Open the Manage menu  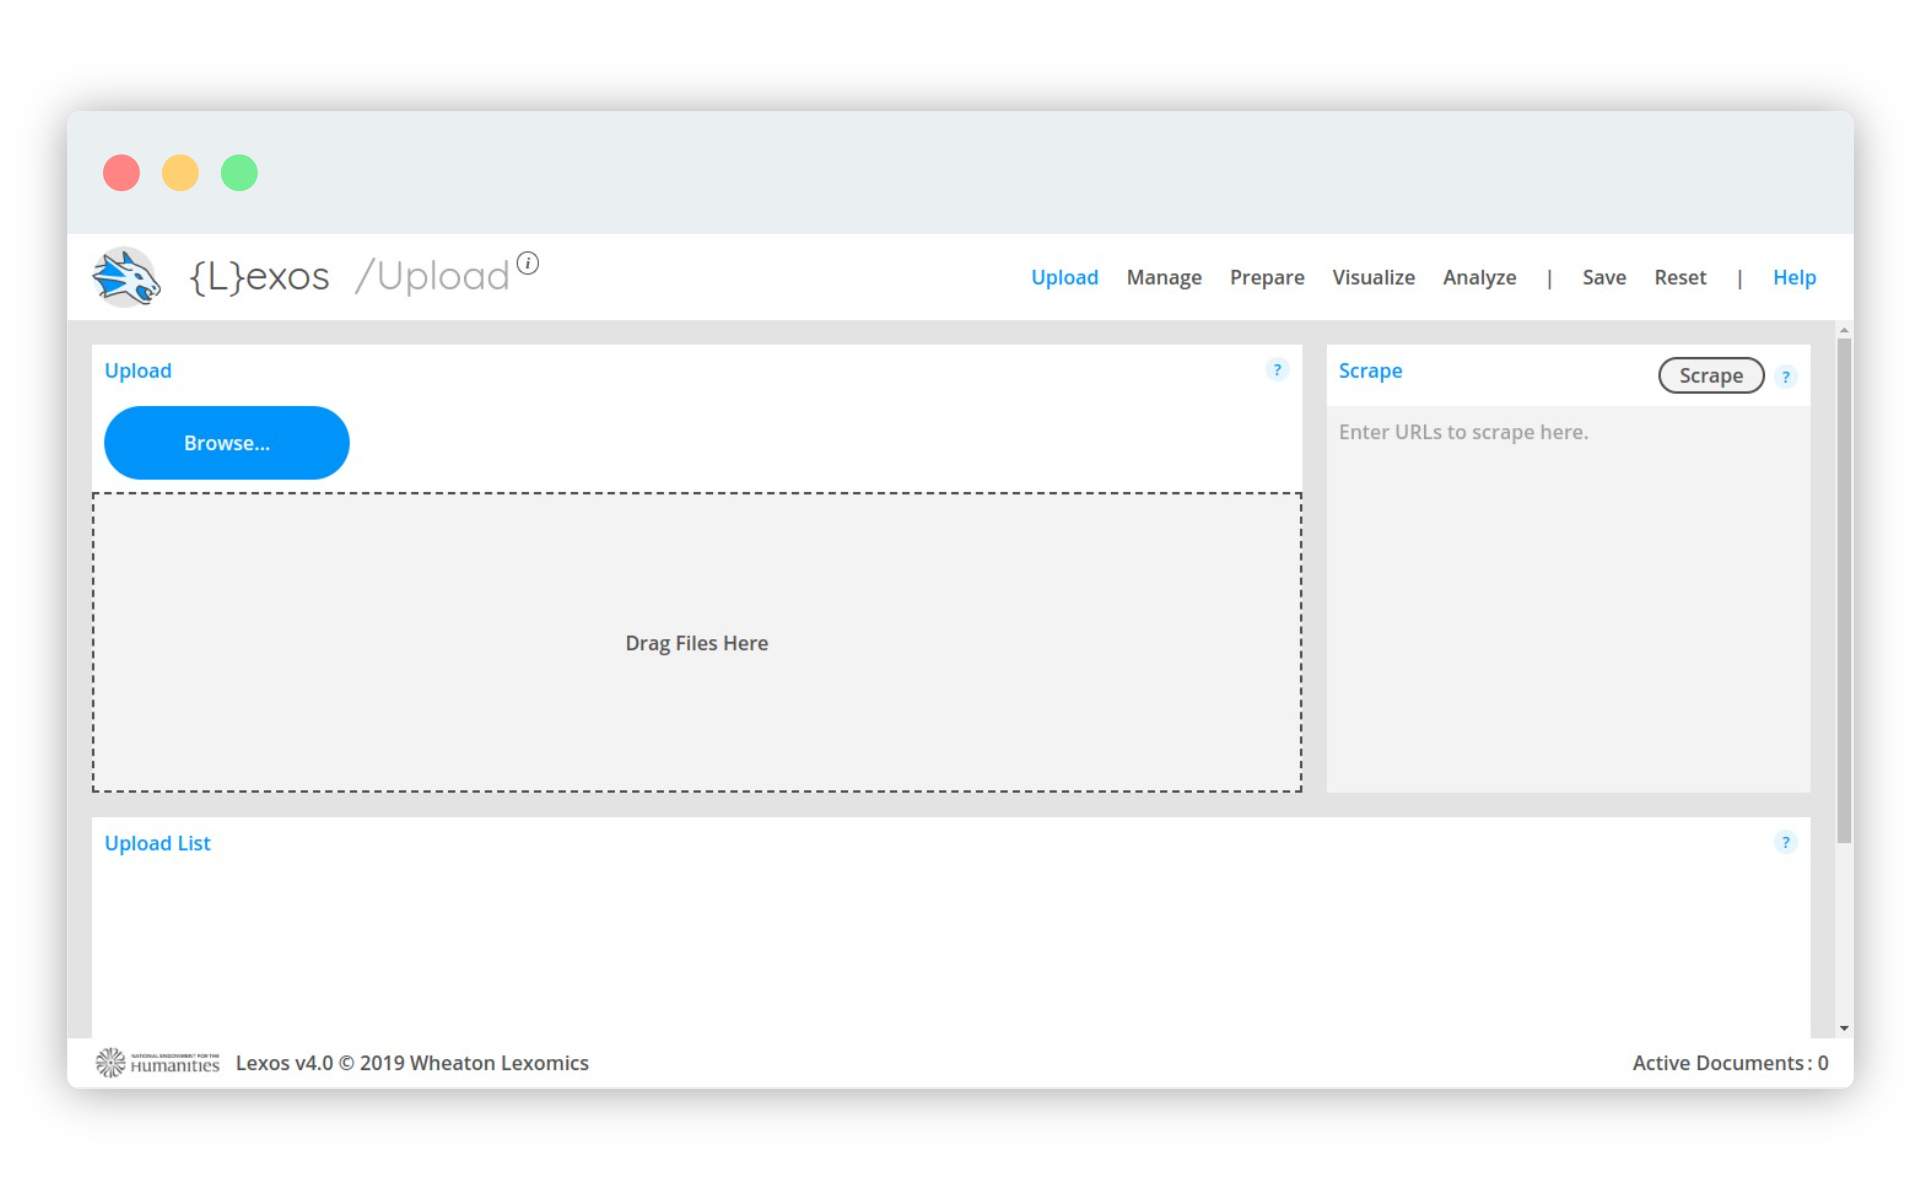click(1164, 277)
